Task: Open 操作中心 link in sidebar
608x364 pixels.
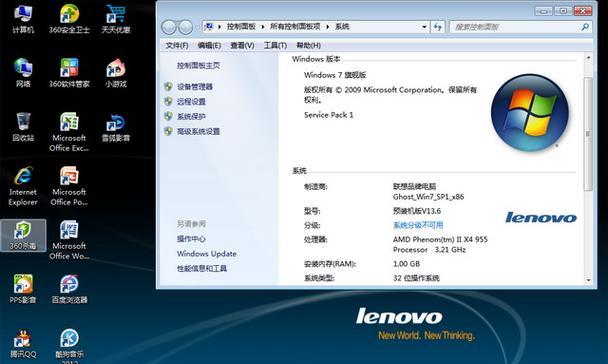Action: (x=191, y=239)
